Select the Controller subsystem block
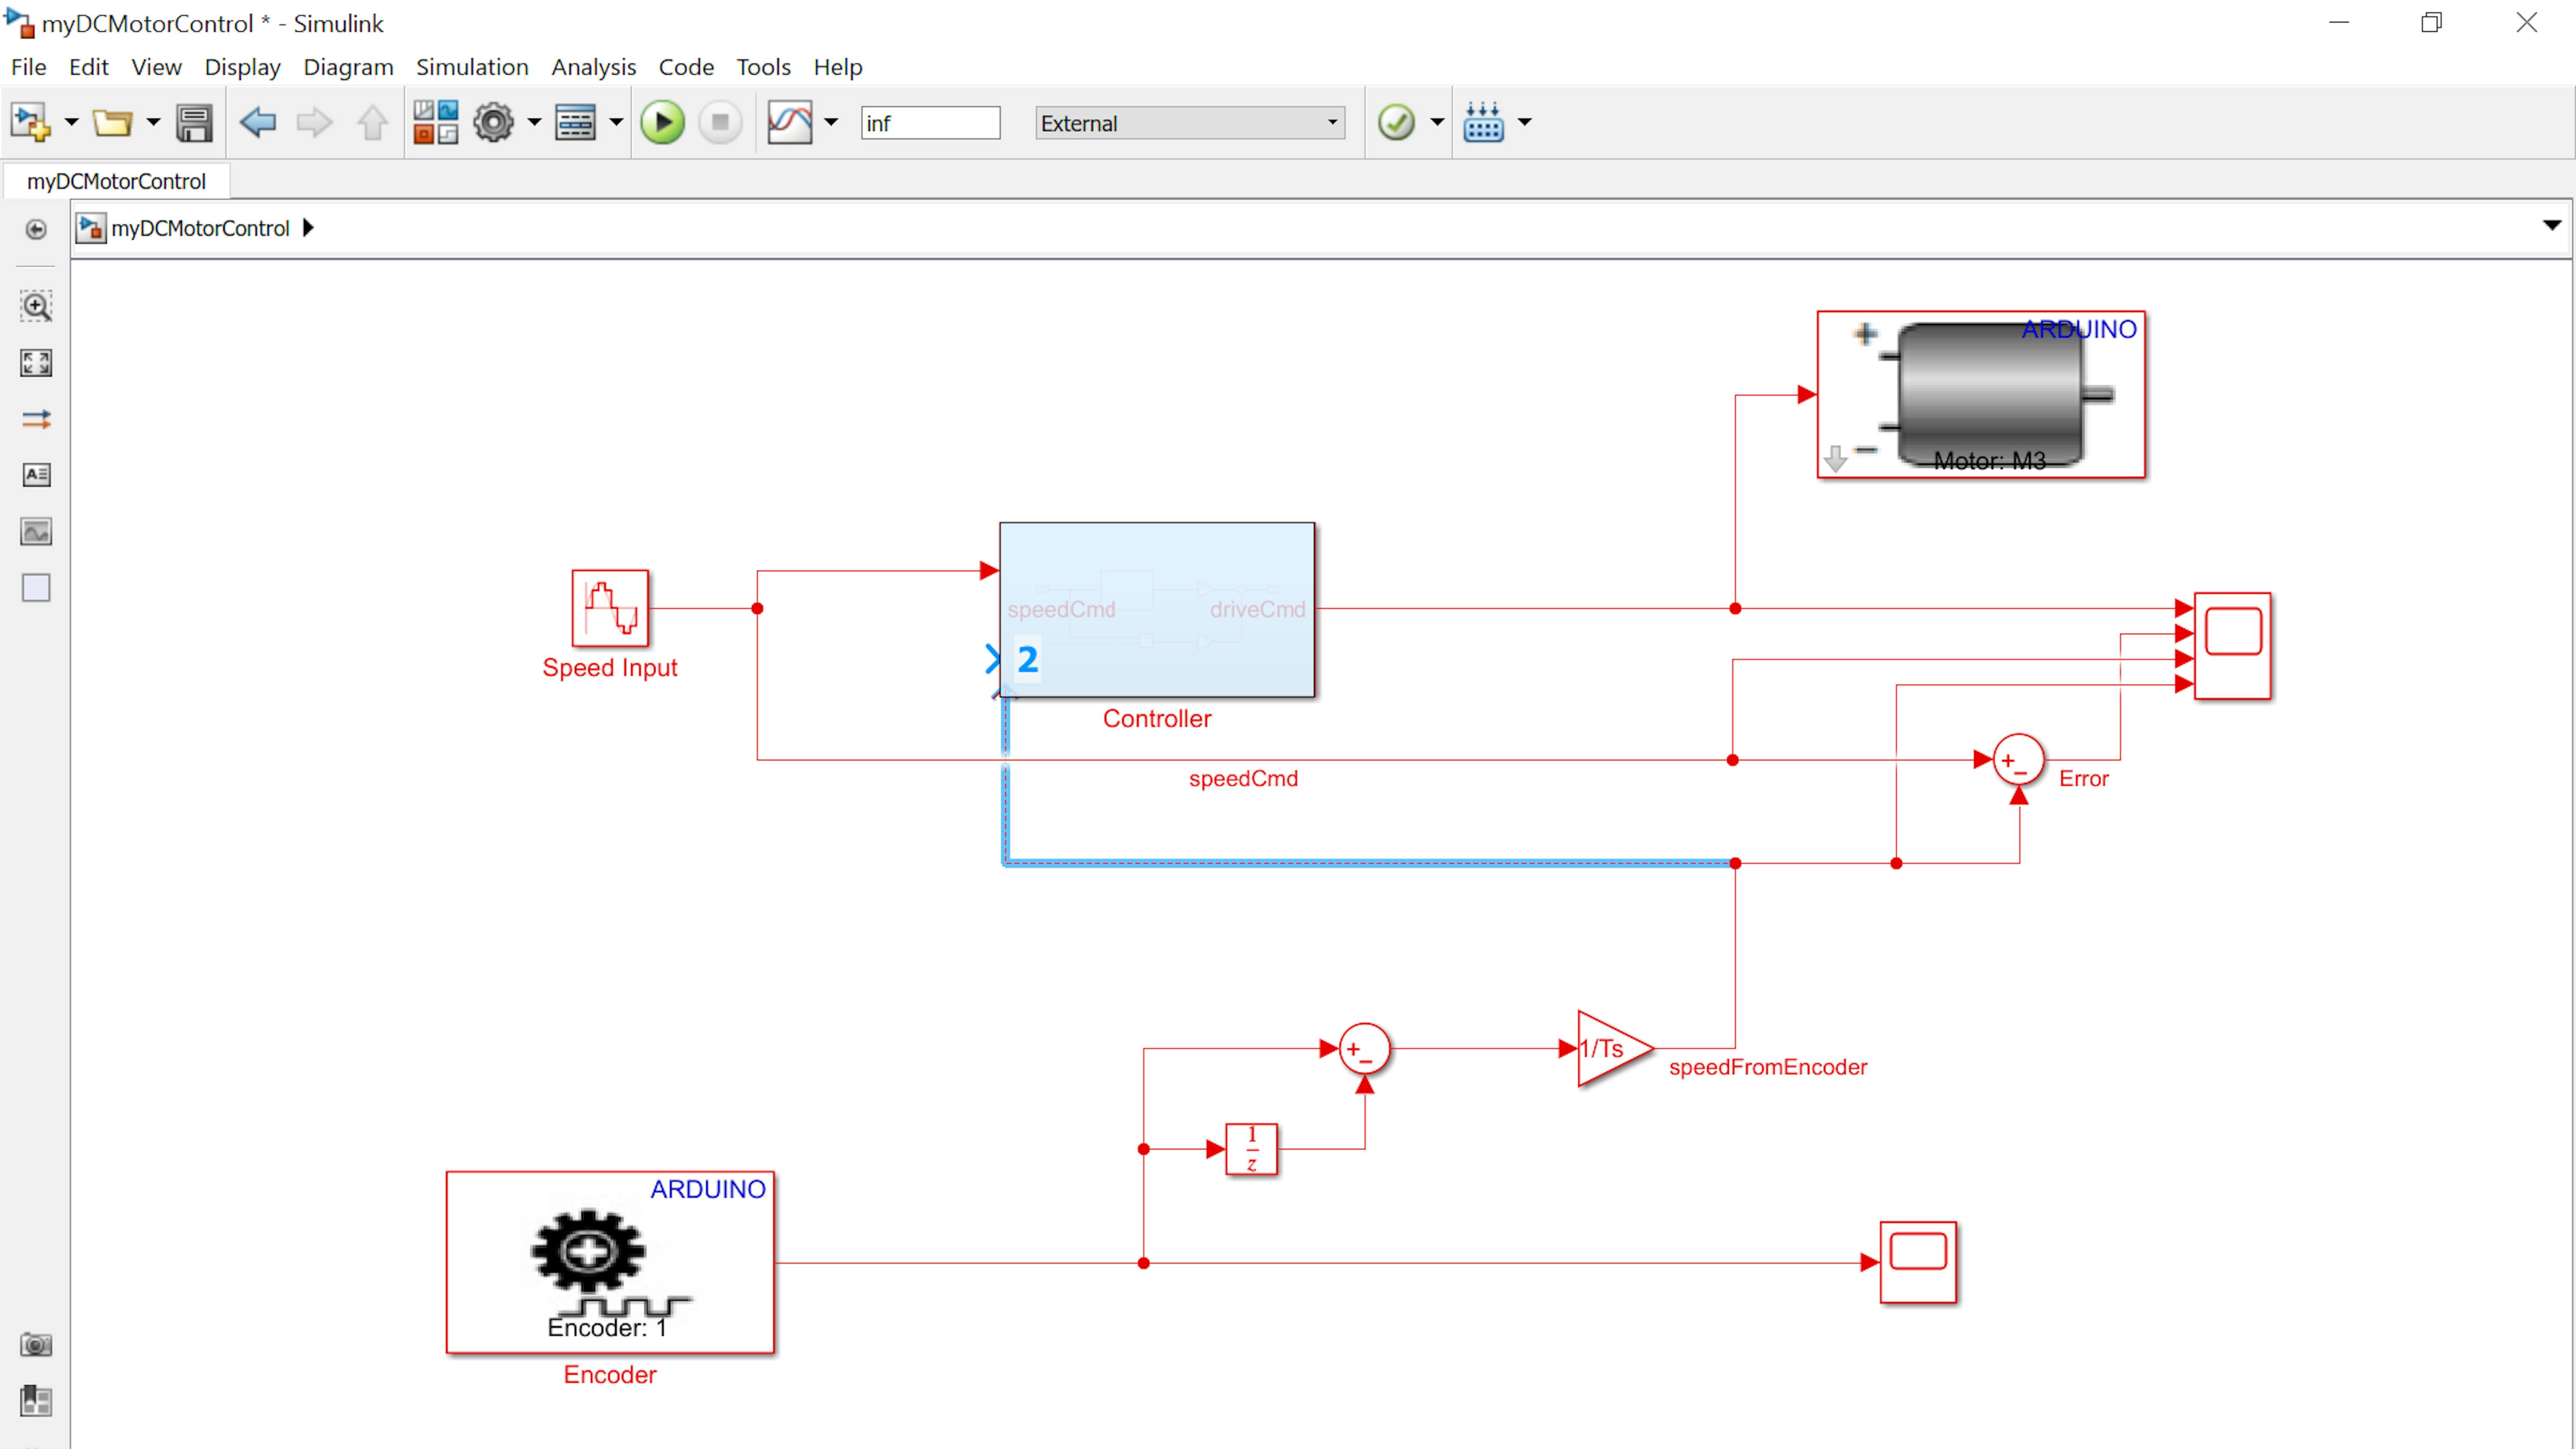 coord(1157,610)
